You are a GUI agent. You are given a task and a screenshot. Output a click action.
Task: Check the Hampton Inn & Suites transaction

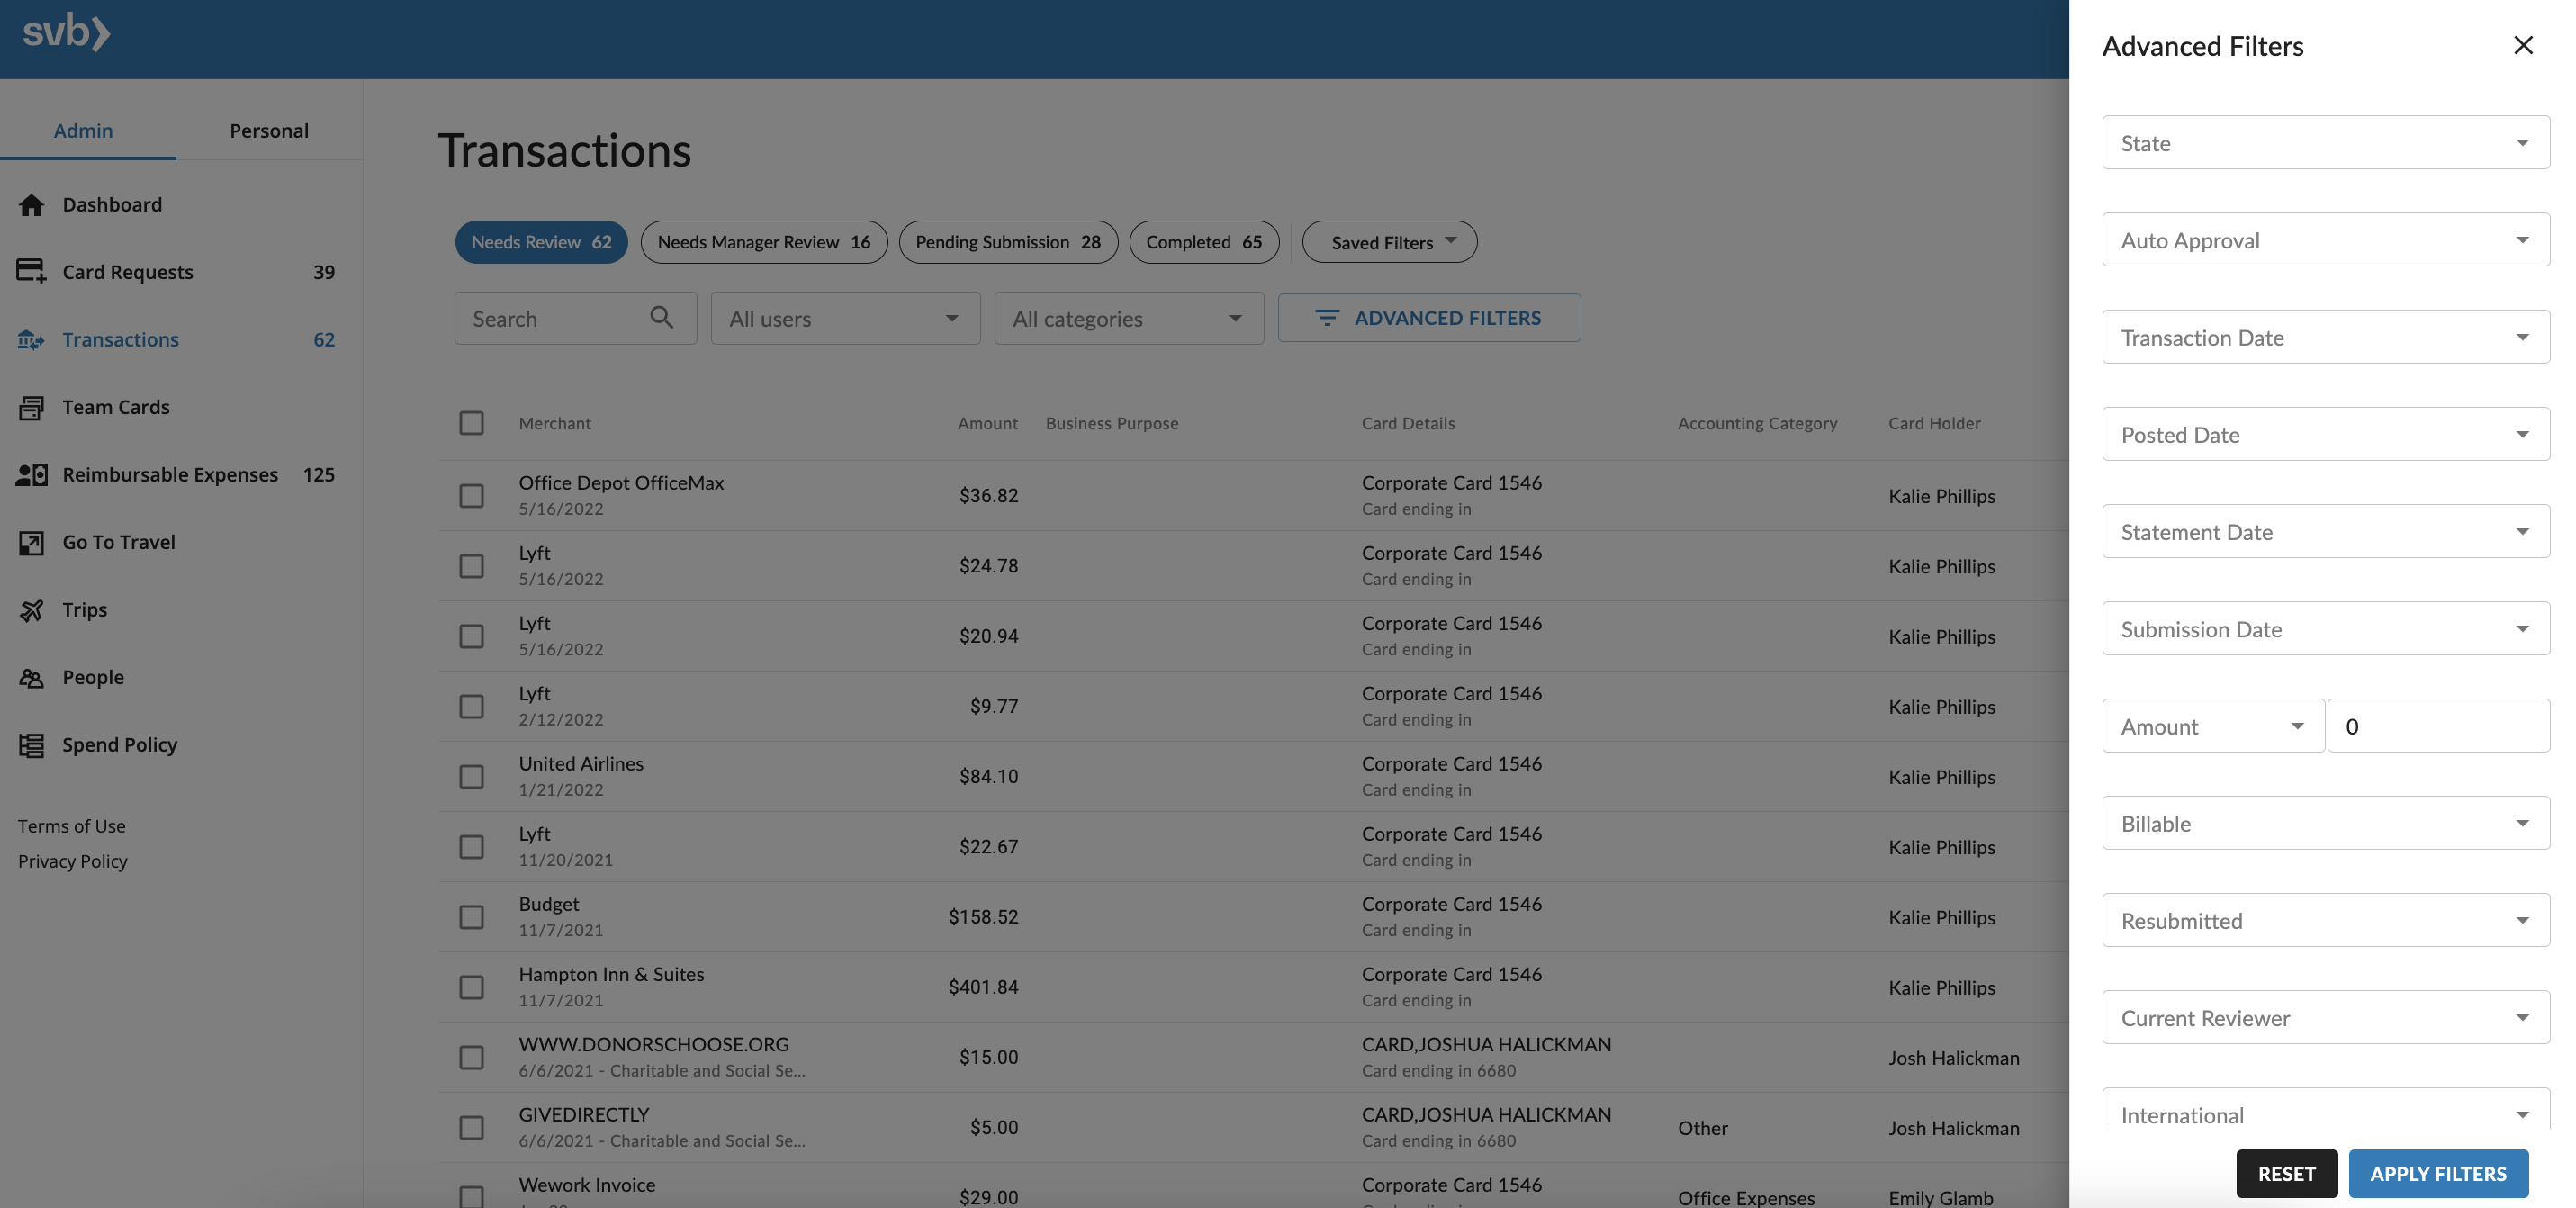tap(471, 987)
